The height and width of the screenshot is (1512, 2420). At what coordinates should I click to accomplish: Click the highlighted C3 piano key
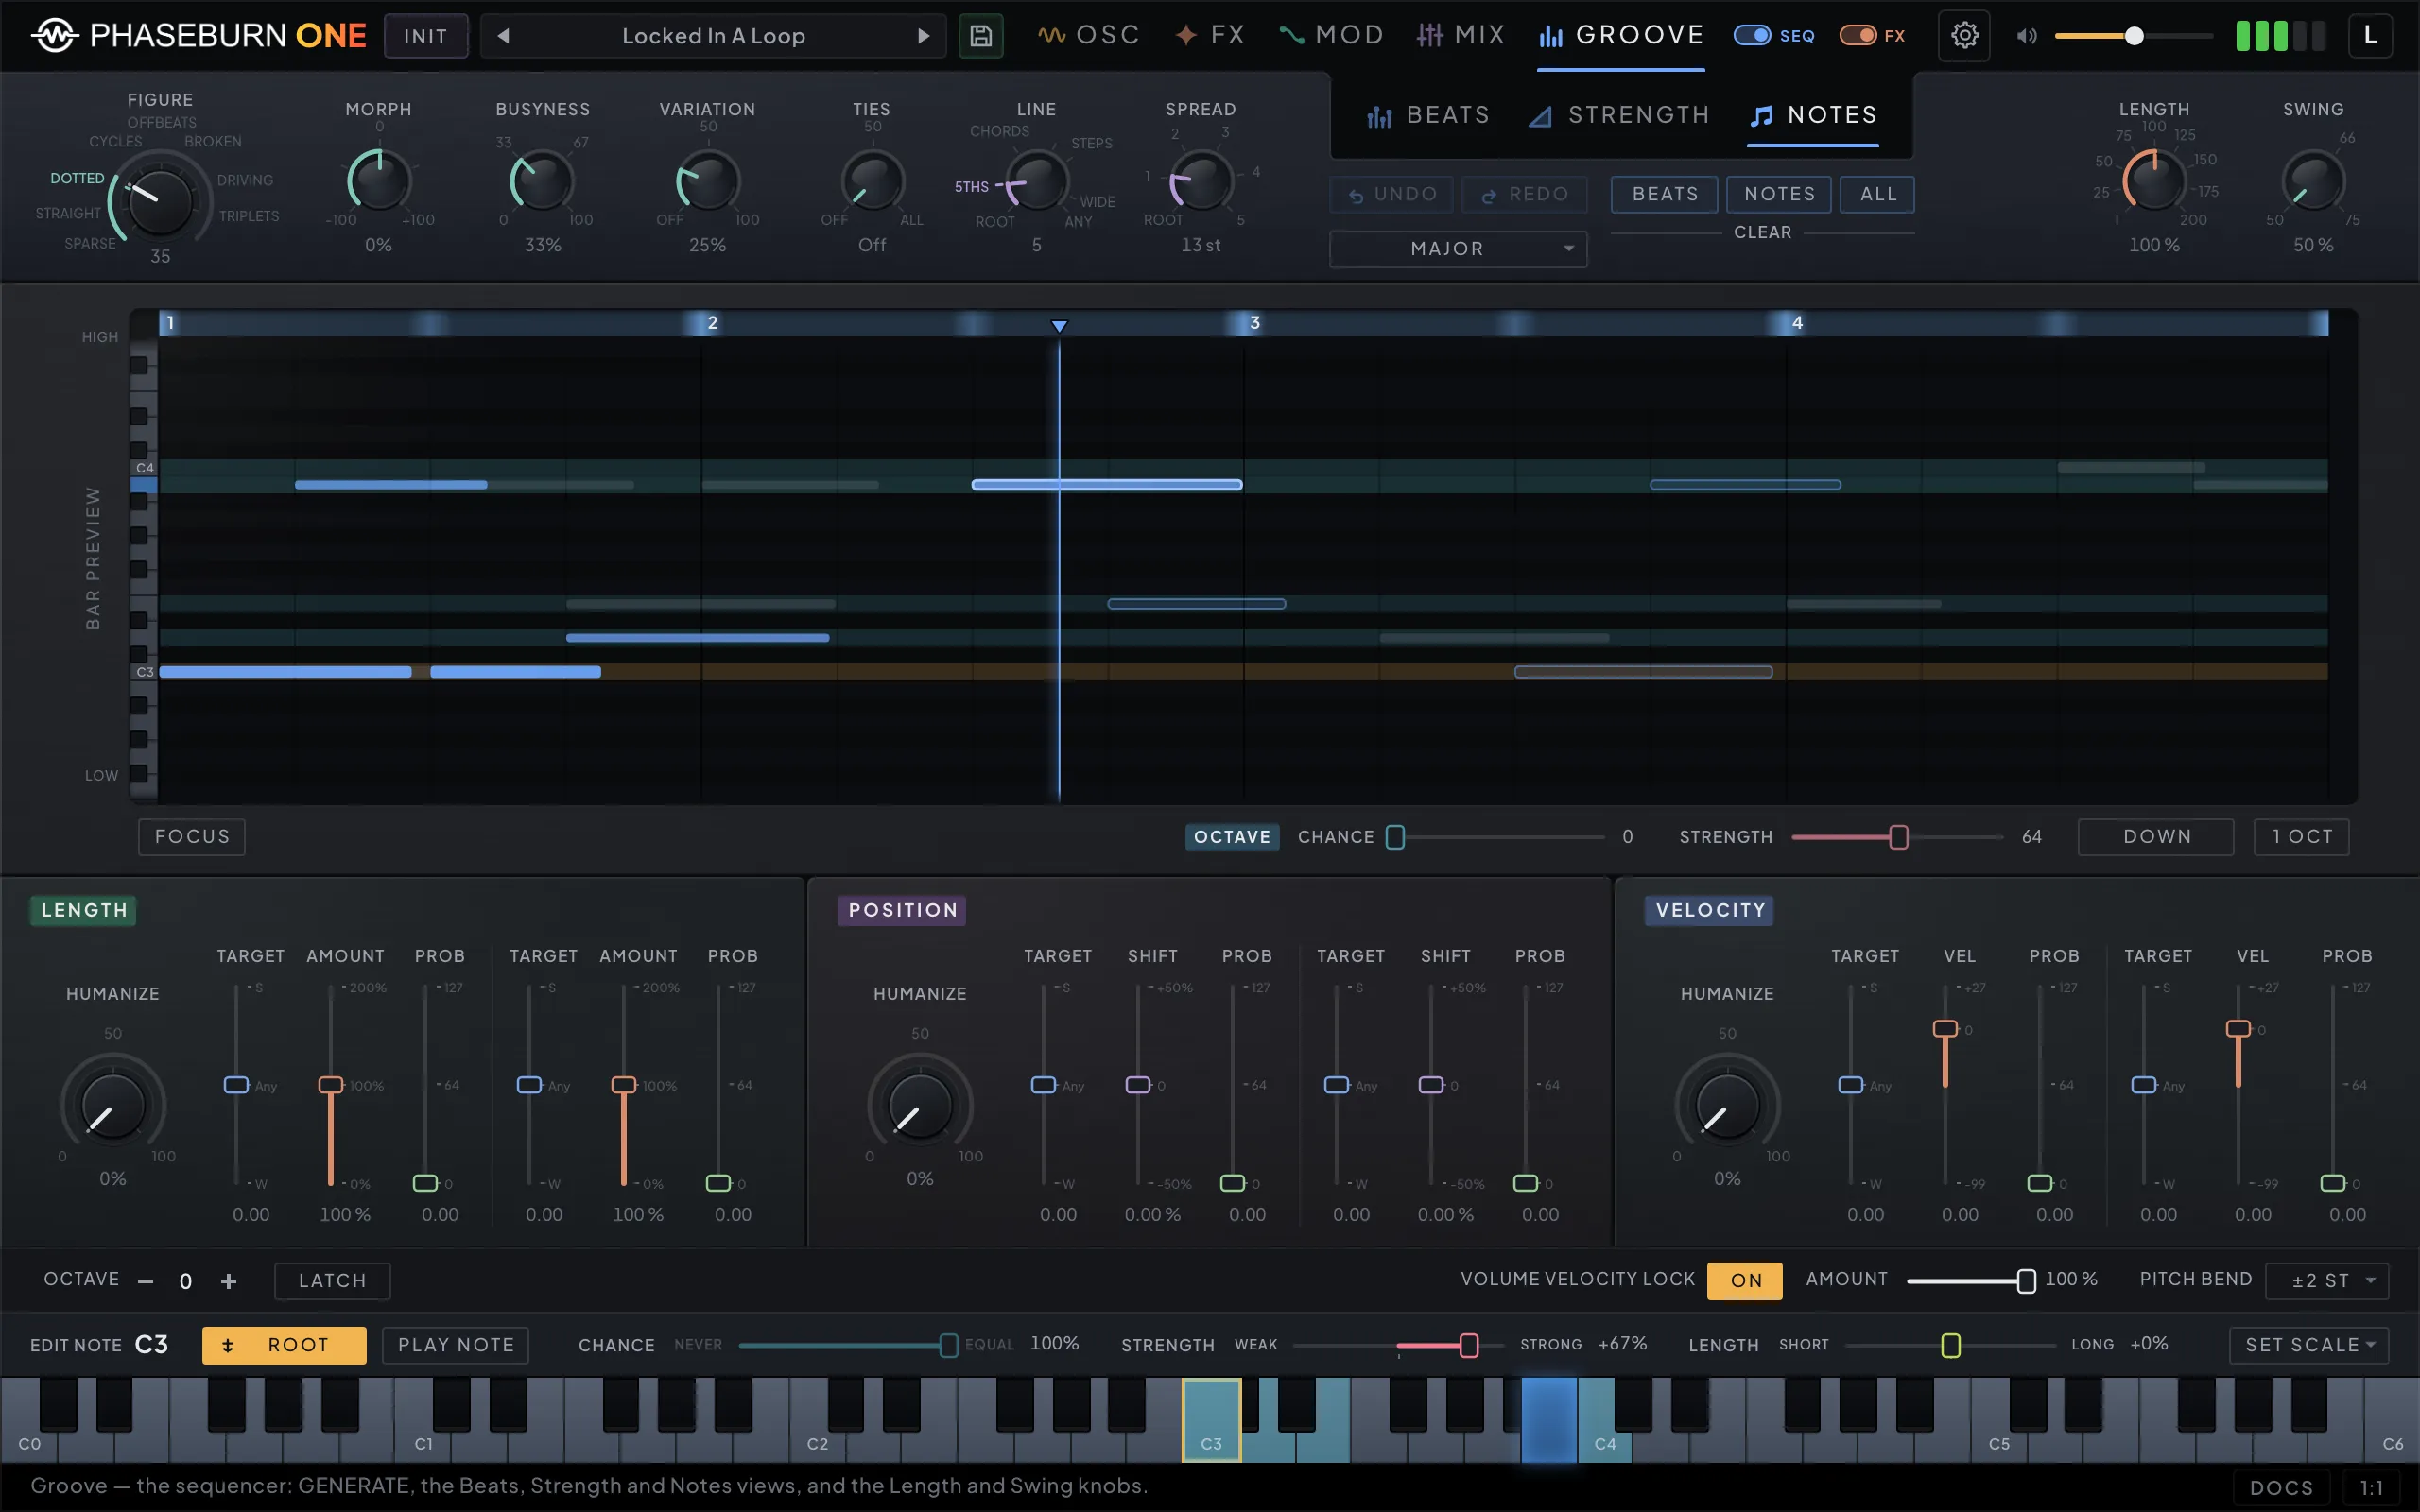[x=1211, y=1420]
